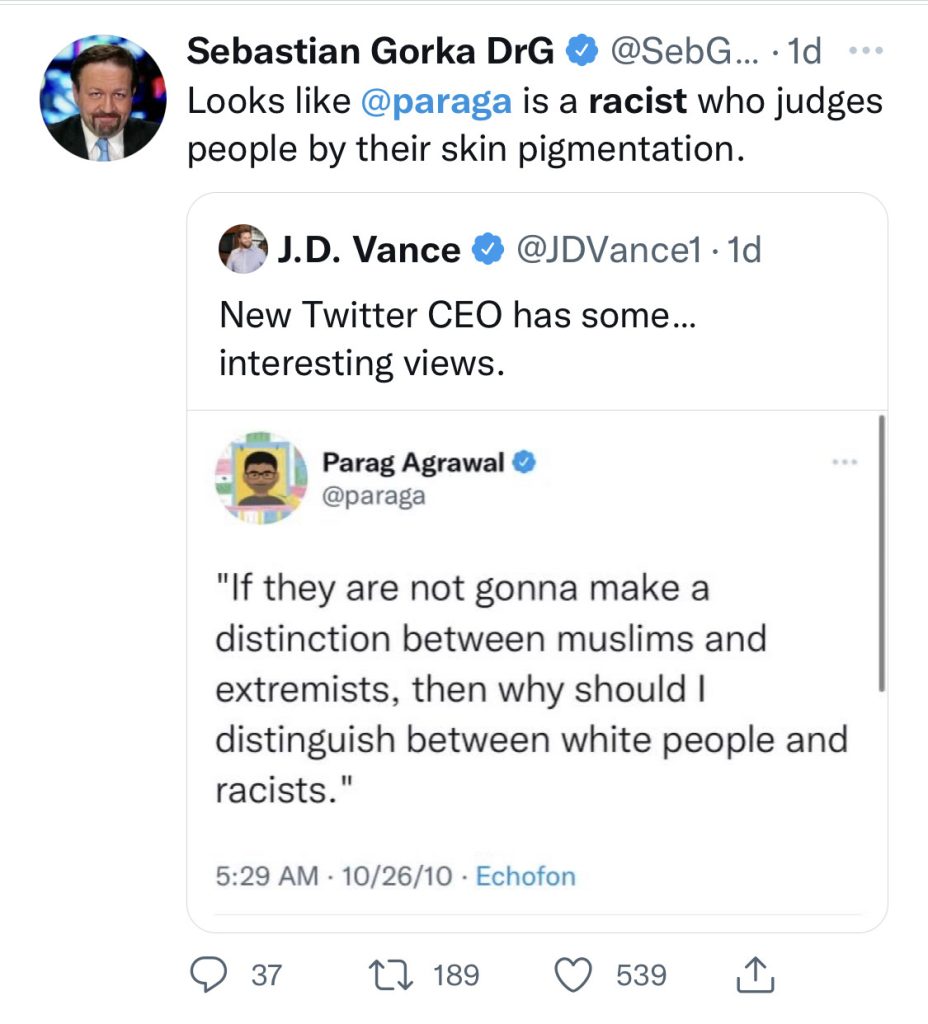Click the Sebastian Gorka DrG display name
The image size is (928, 1024).
tap(370, 51)
